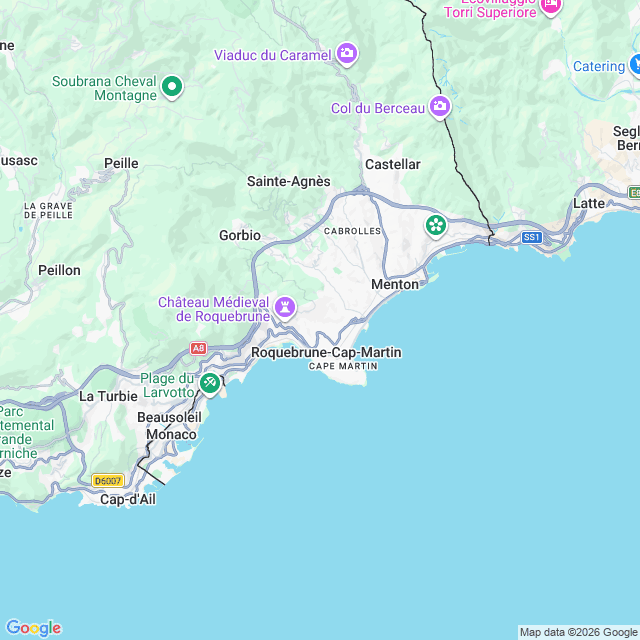Open the Viaduc du Caramel camera pin
The height and width of the screenshot is (640, 640).
point(347,54)
